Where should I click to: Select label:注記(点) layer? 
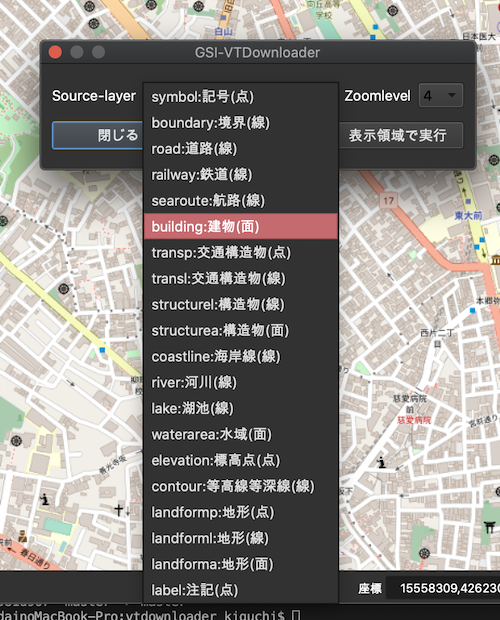241,590
